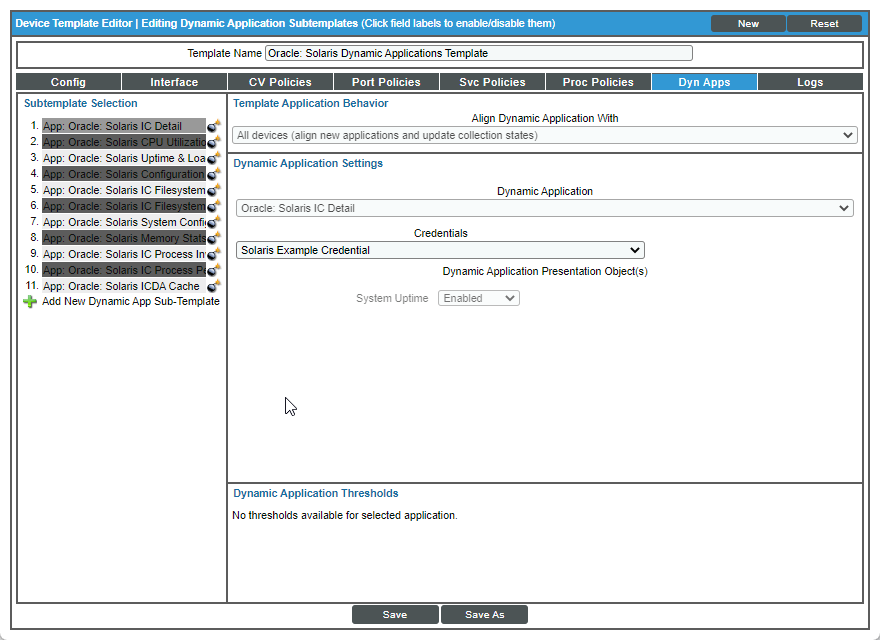Click bomb icon on row 9 IC Process
This screenshot has height=640, width=880.
[x=213, y=254]
